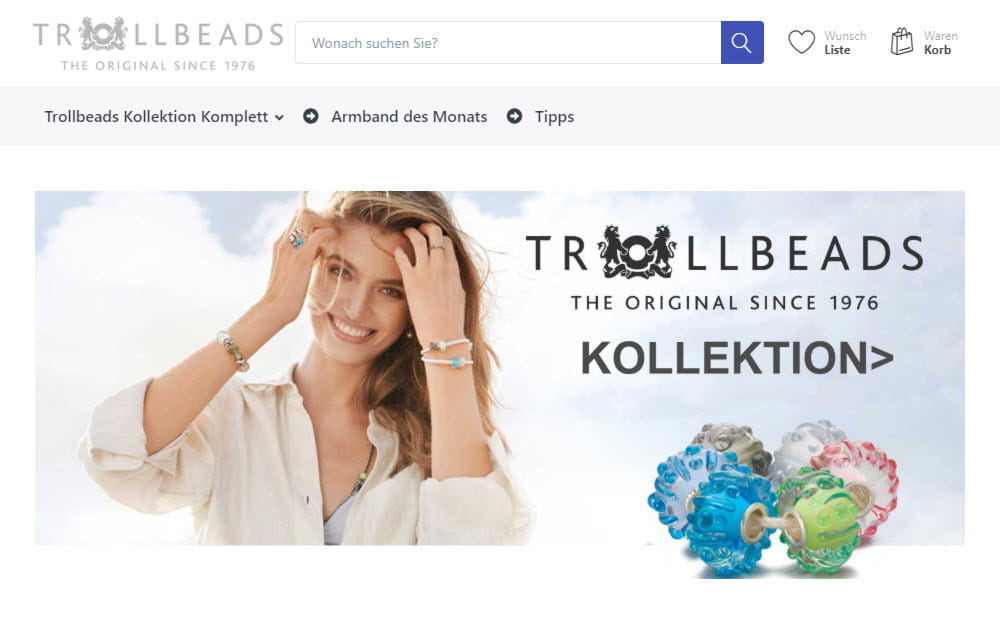Image resolution: width=1000 pixels, height=625 pixels.
Task: Click THE ORIGINAL SINCE 1976 header tagline
Action: tap(158, 66)
